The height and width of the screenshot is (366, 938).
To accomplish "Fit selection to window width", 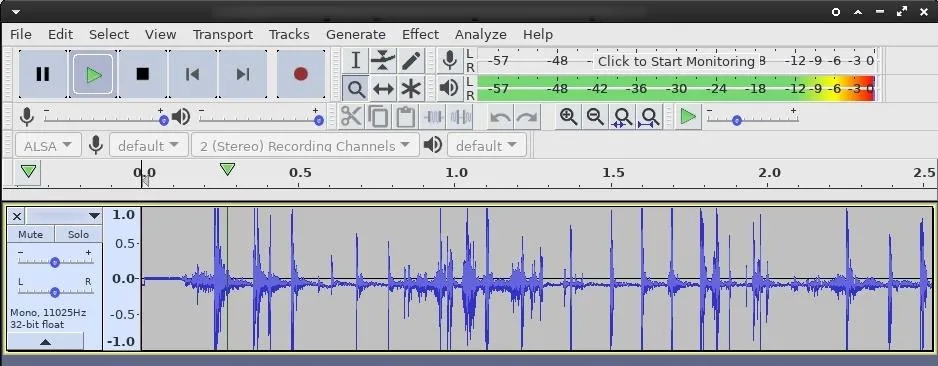I will tap(622, 117).
